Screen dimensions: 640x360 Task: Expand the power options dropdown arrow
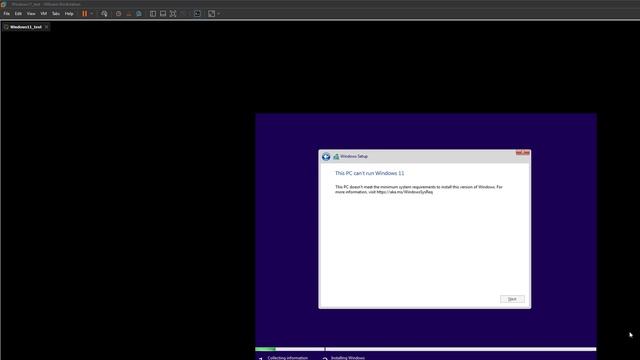92,13
